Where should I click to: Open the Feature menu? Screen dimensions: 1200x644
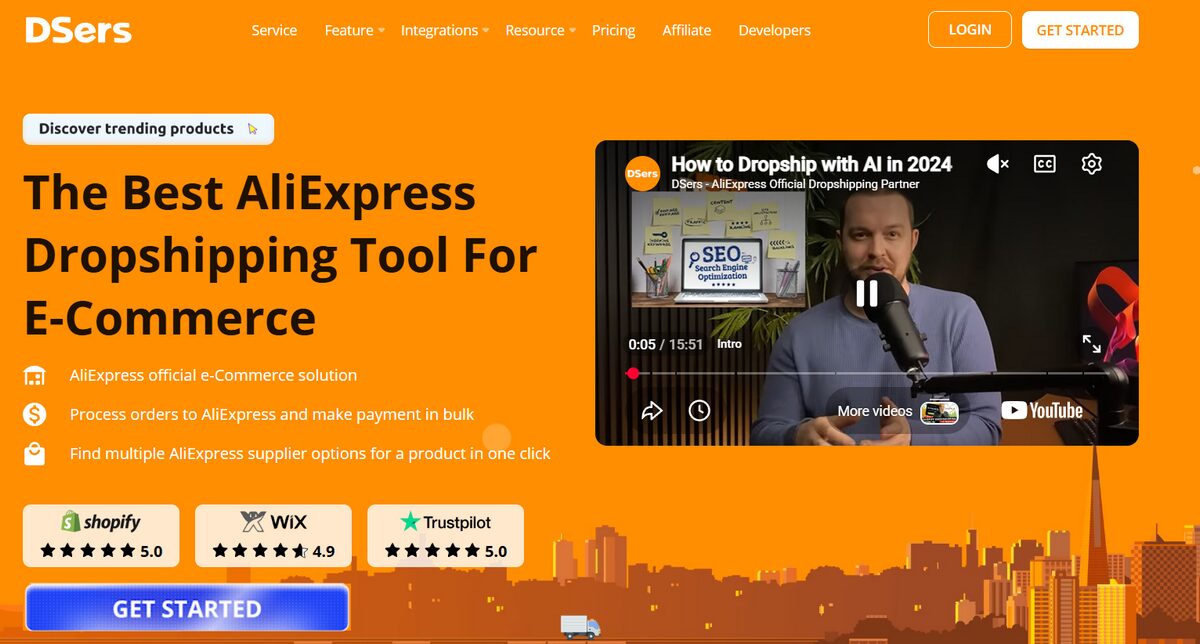click(x=349, y=30)
